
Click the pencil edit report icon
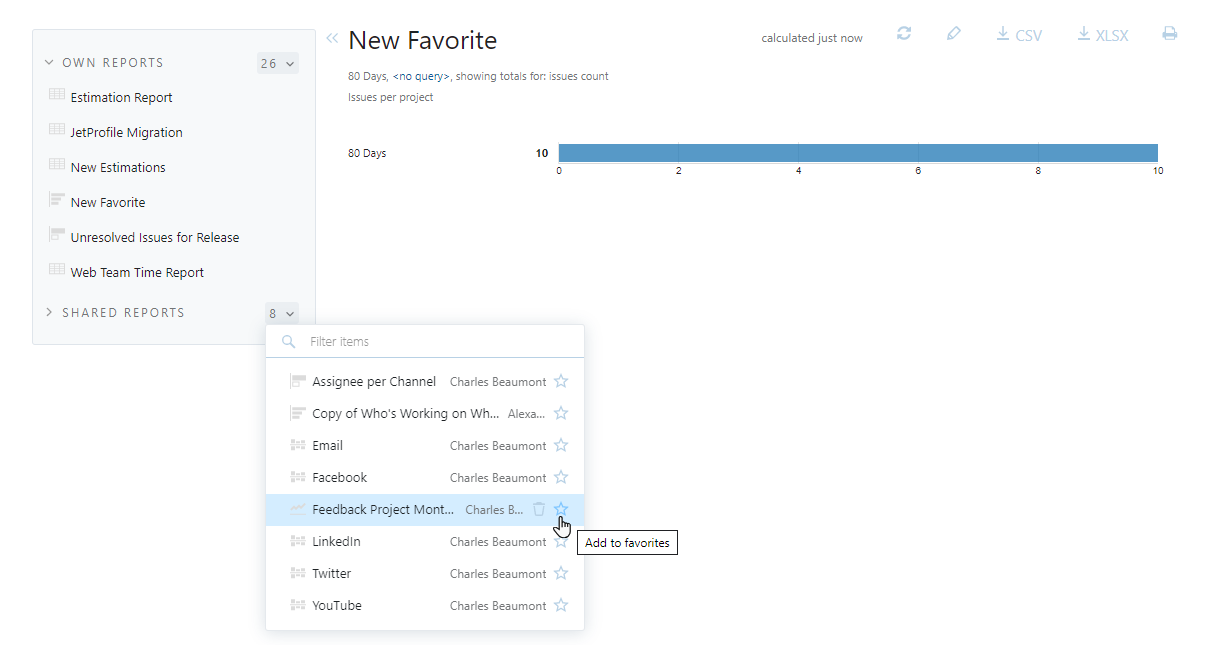(954, 34)
